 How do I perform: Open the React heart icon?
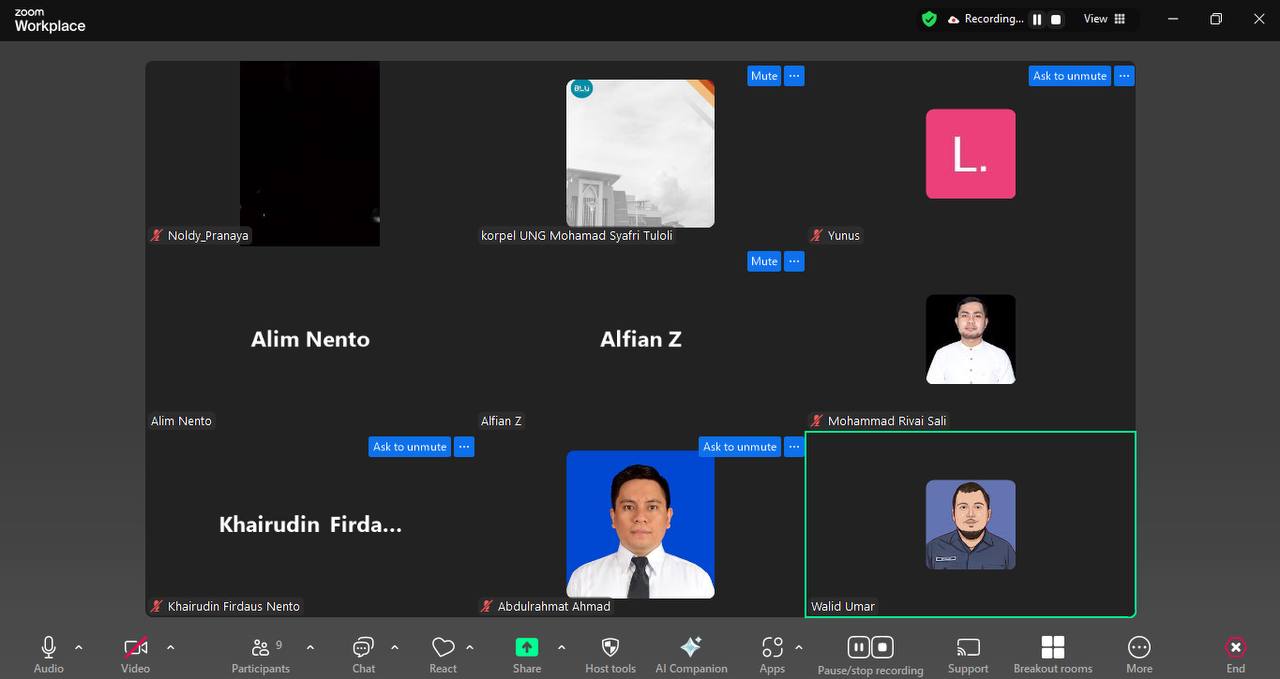443,647
